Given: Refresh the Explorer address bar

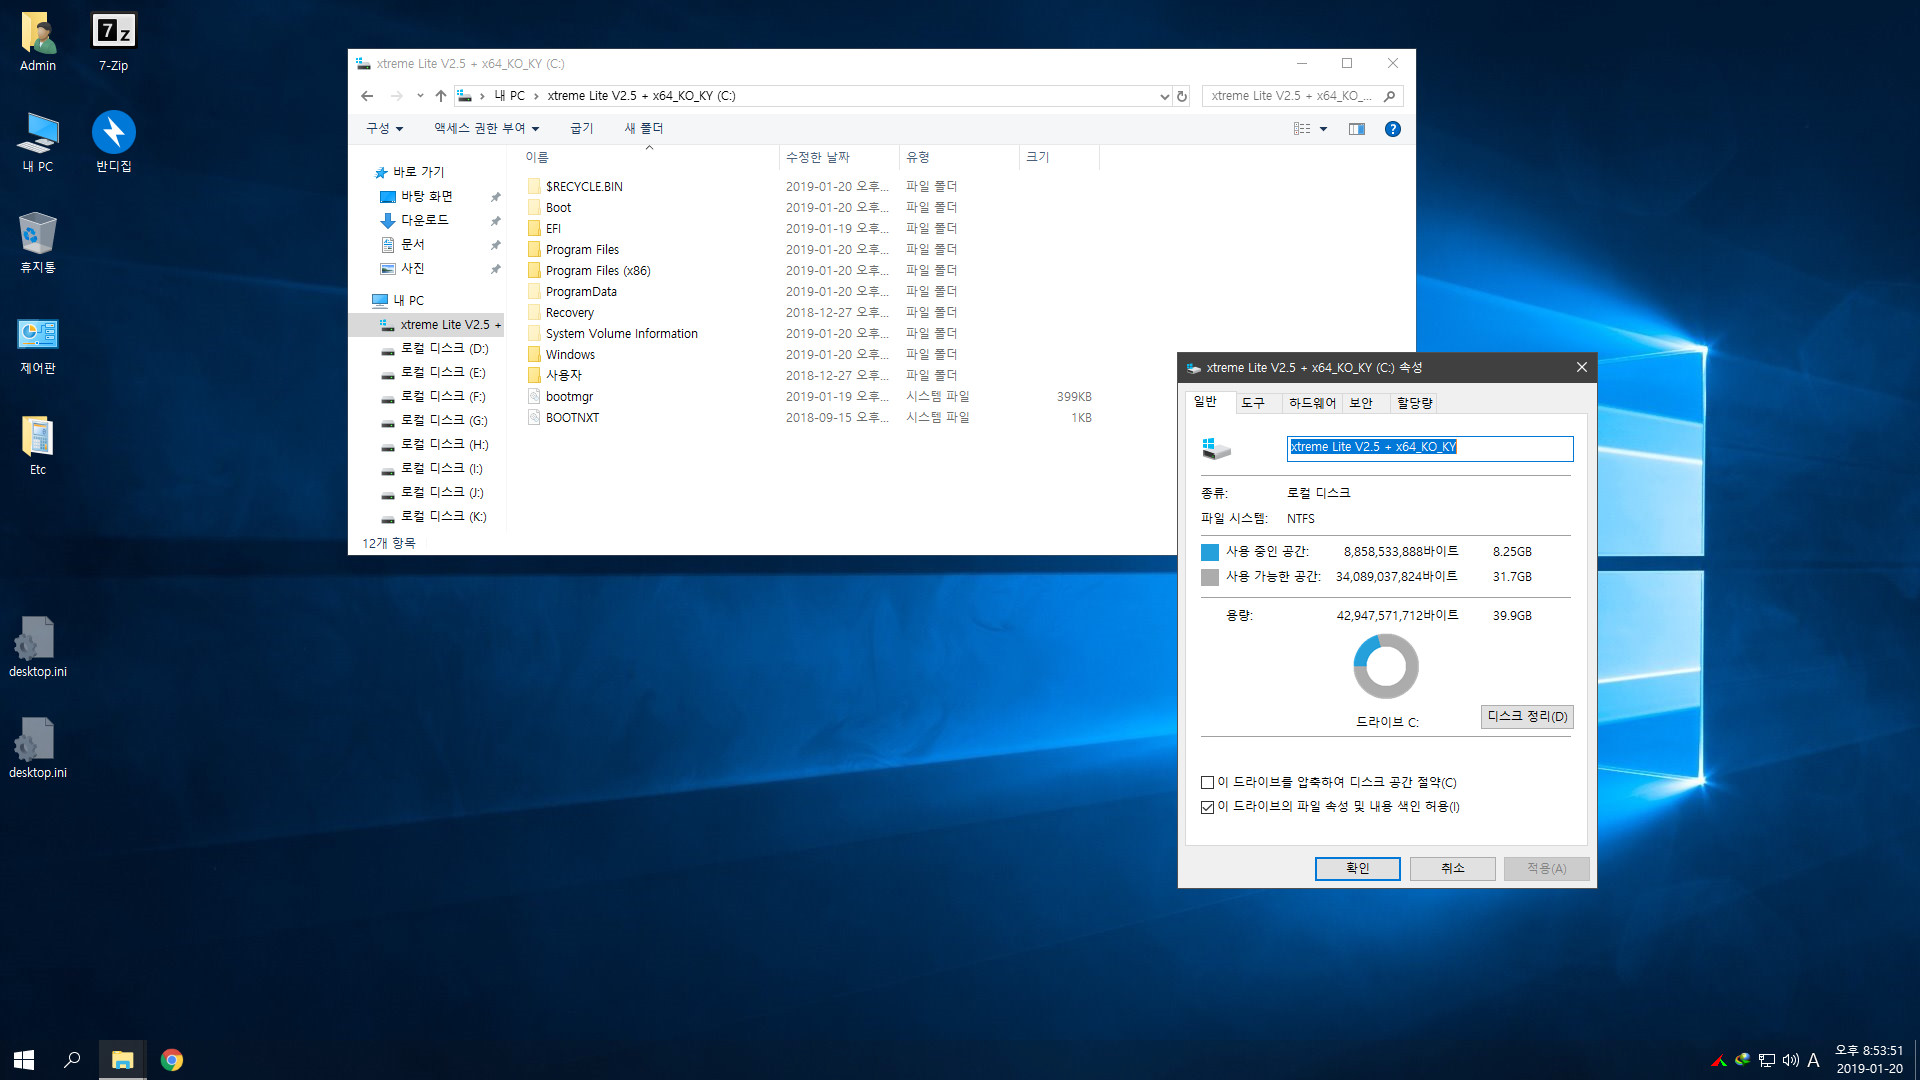Looking at the screenshot, I should 1182,96.
